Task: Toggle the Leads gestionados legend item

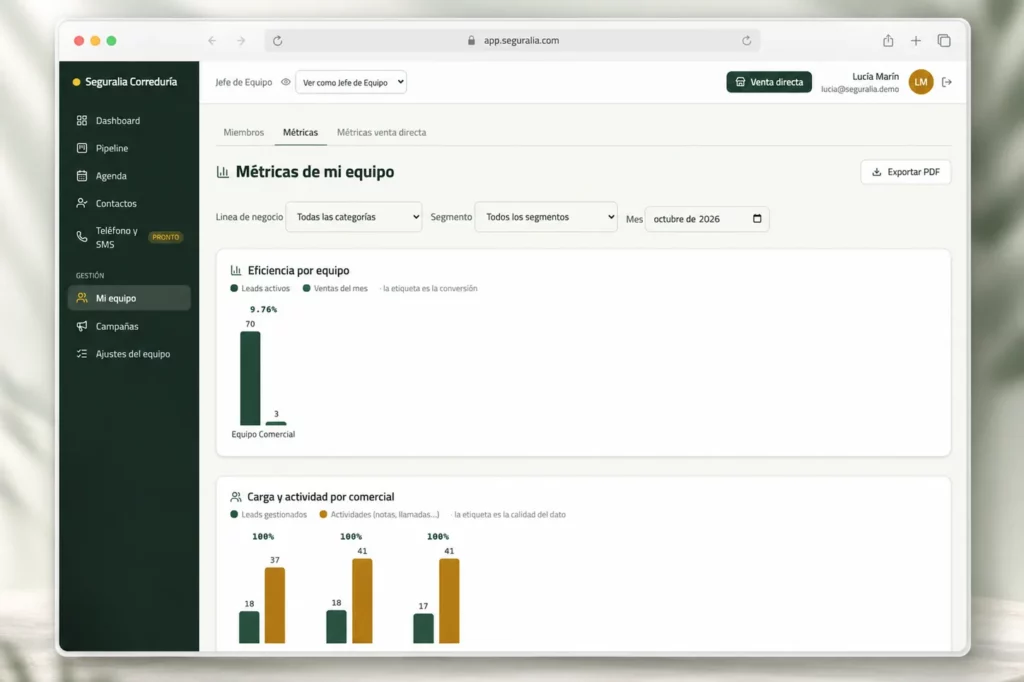Action: [268, 514]
